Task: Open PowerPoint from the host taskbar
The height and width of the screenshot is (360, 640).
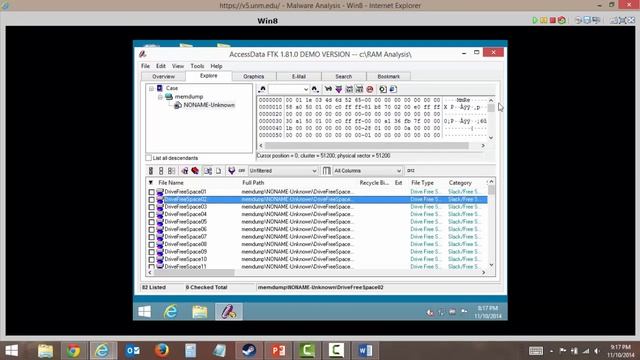Action: point(278,351)
